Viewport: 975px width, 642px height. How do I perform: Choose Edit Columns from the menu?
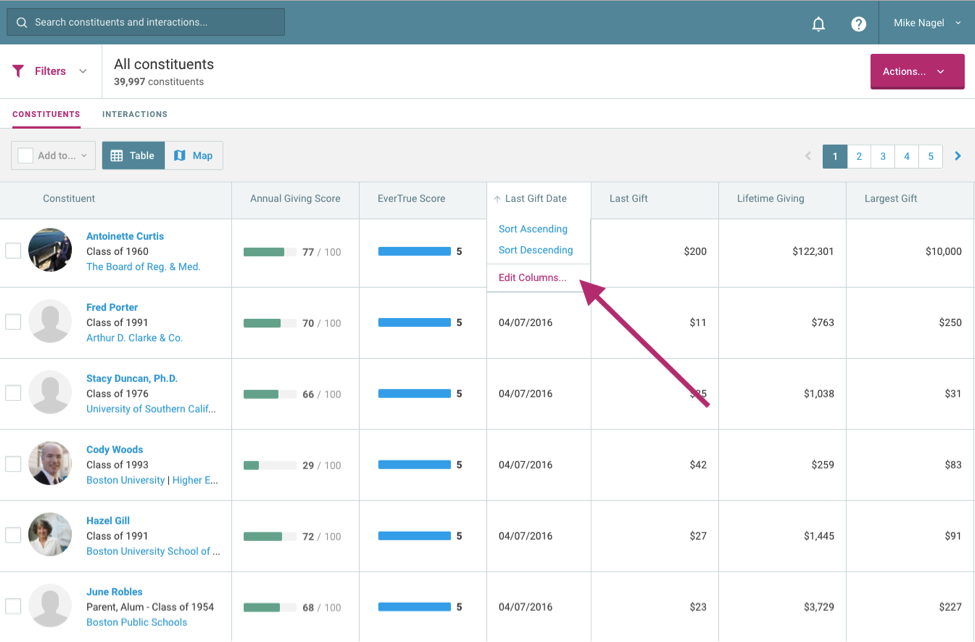(x=532, y=278)
